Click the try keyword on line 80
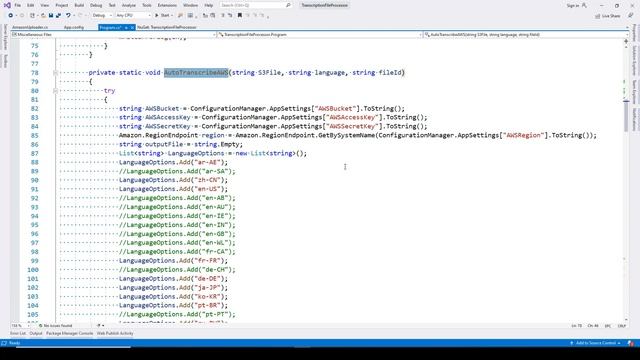 109,91
